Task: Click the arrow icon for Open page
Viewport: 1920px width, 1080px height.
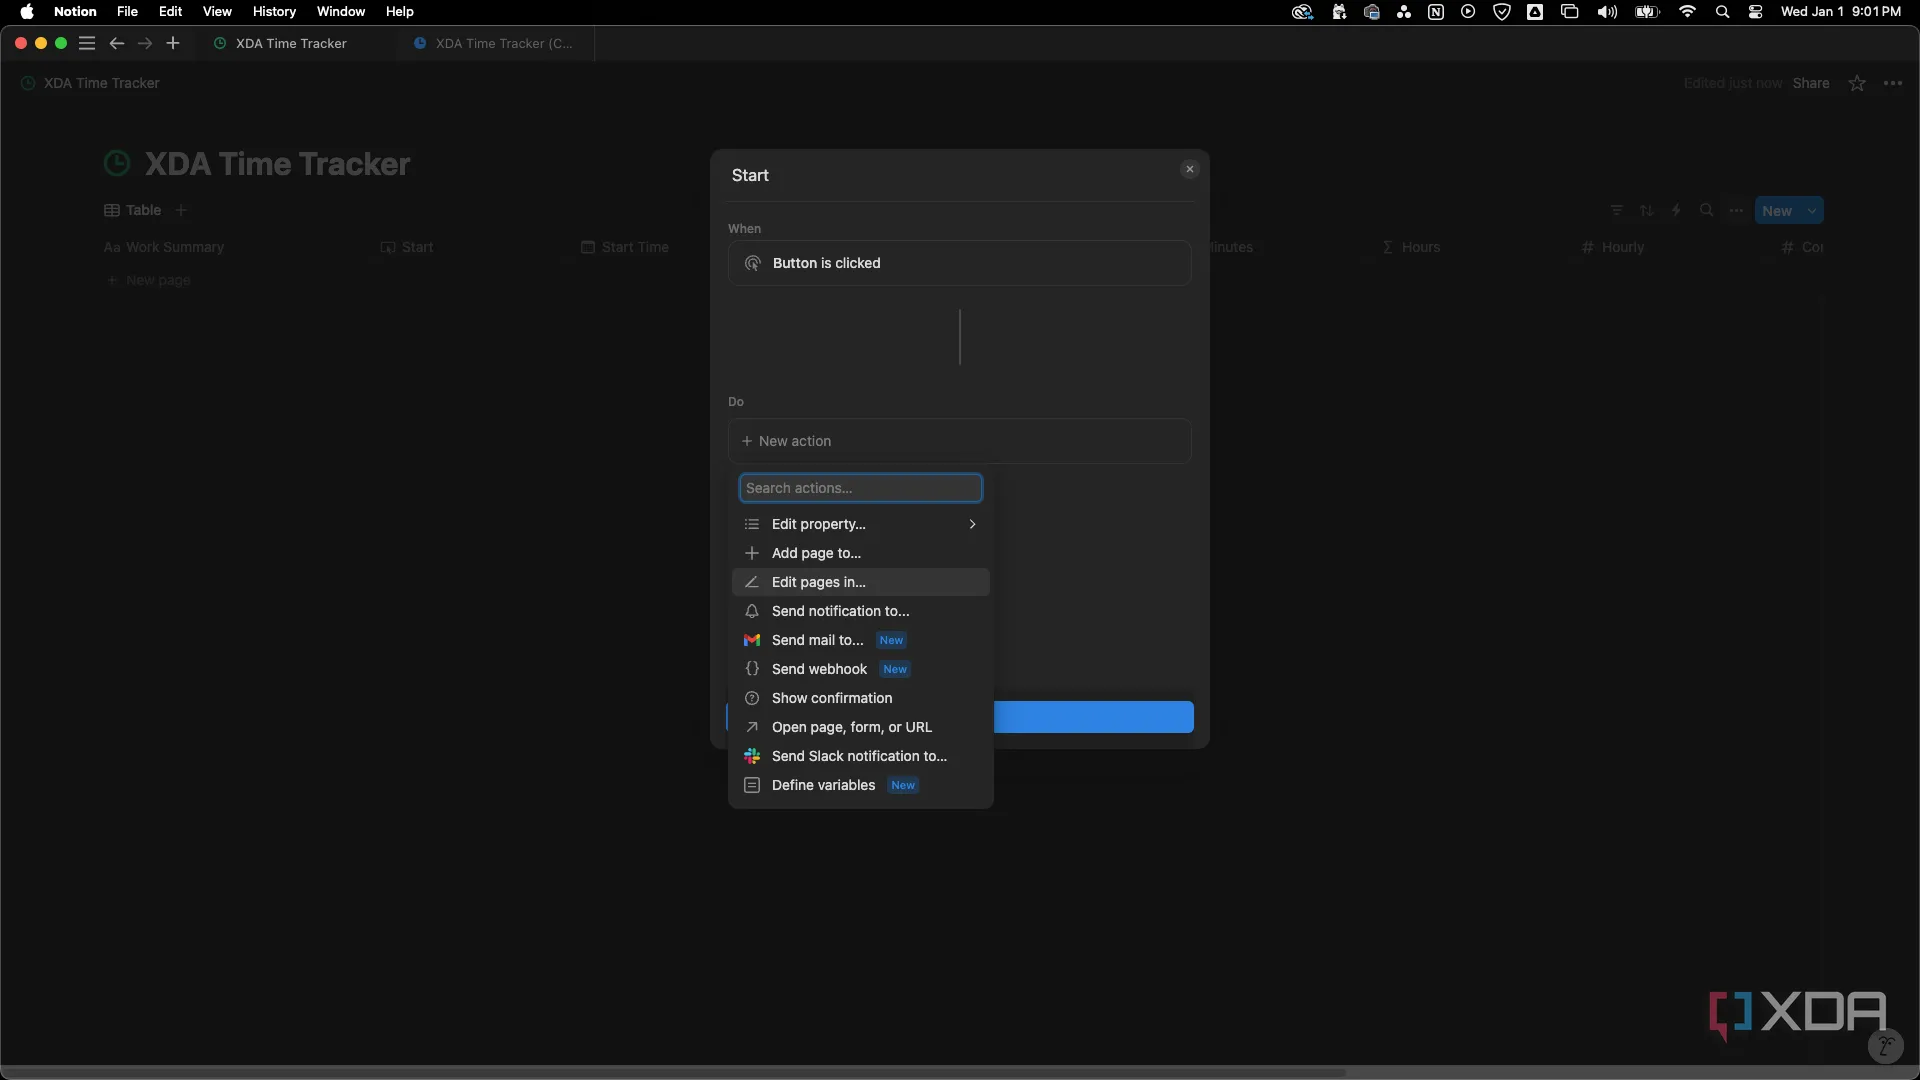Action: click(x=752, y=727)
